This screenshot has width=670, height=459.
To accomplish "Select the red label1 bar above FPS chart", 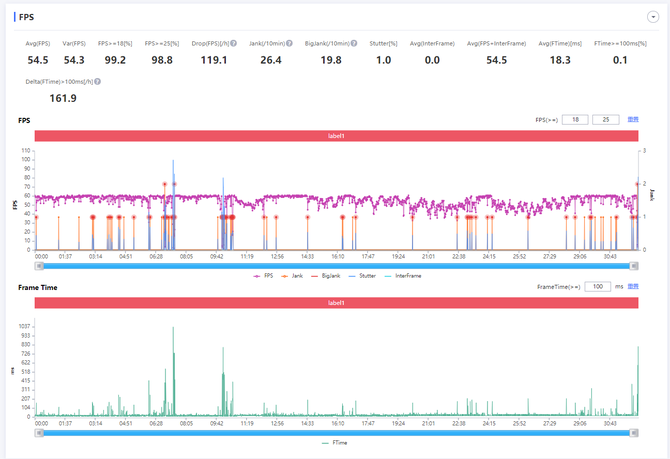I will click(335, 135).
